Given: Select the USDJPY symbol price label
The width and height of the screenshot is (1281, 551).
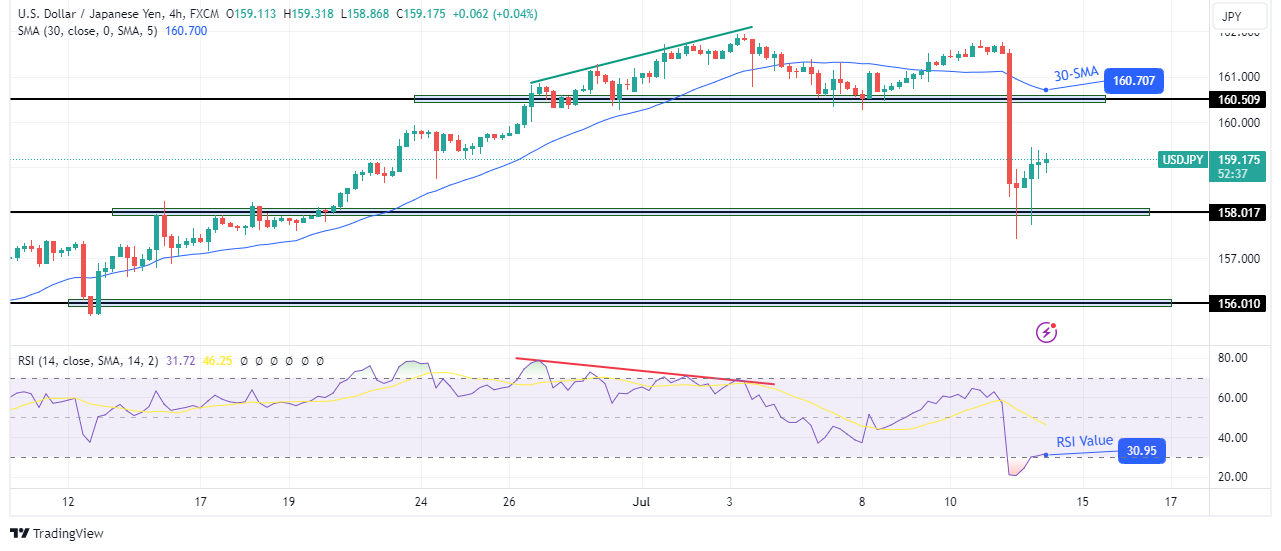Looking at the screenshot, I should click(x=1182, y=159).
